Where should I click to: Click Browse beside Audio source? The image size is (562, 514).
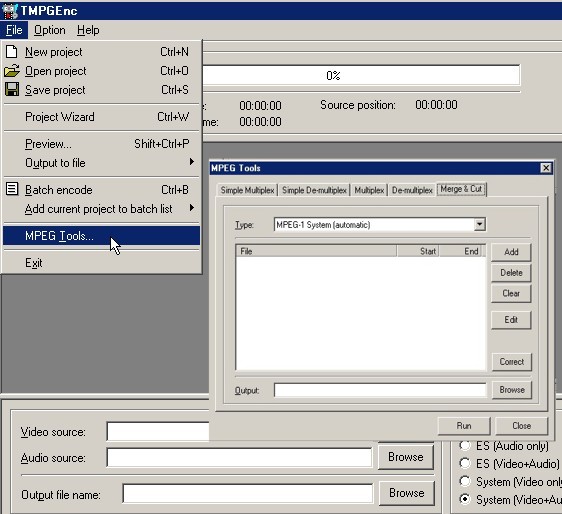[x=406, y=457]
